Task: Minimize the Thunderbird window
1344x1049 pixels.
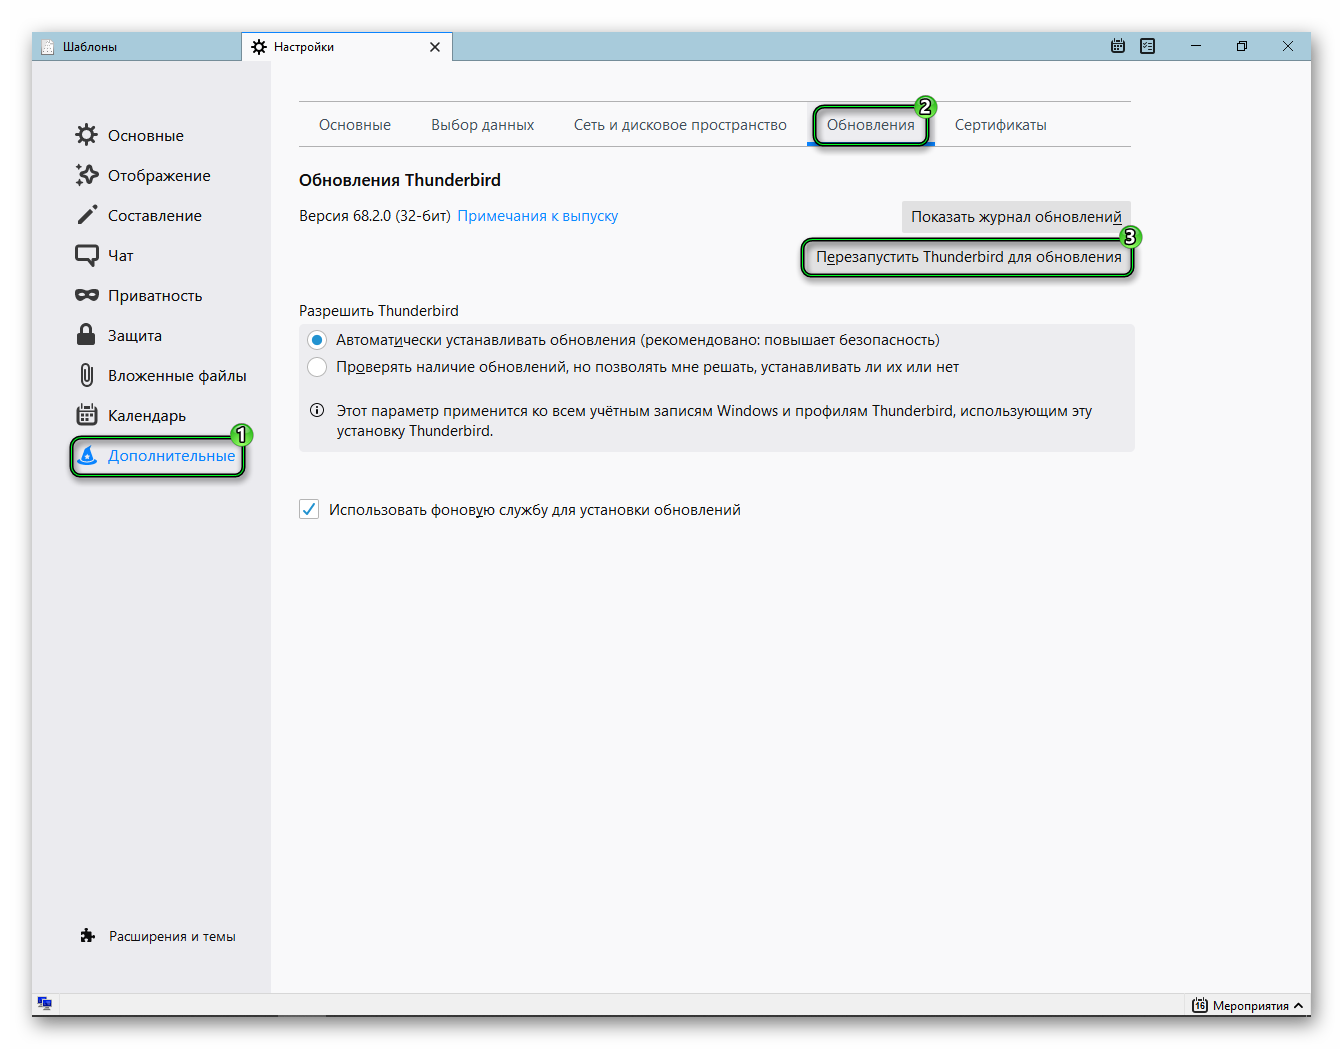Action: click(x=1195, y=46)
